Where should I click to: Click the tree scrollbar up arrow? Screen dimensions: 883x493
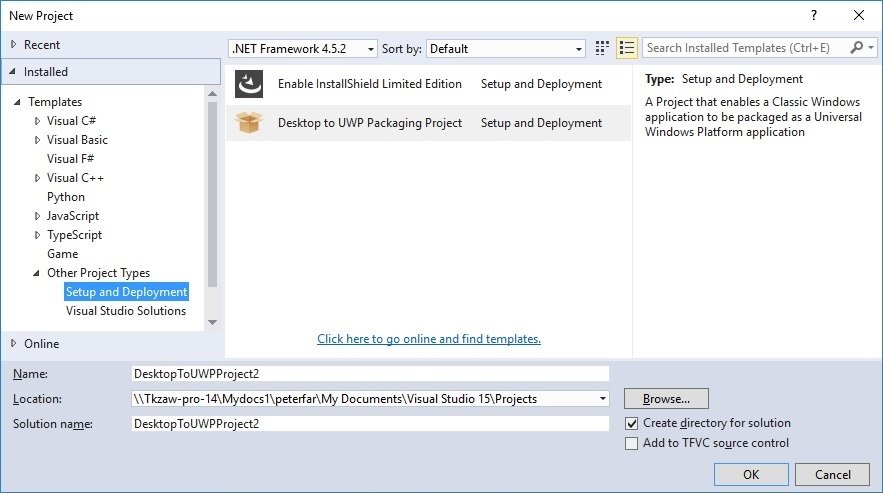[212, 94]
